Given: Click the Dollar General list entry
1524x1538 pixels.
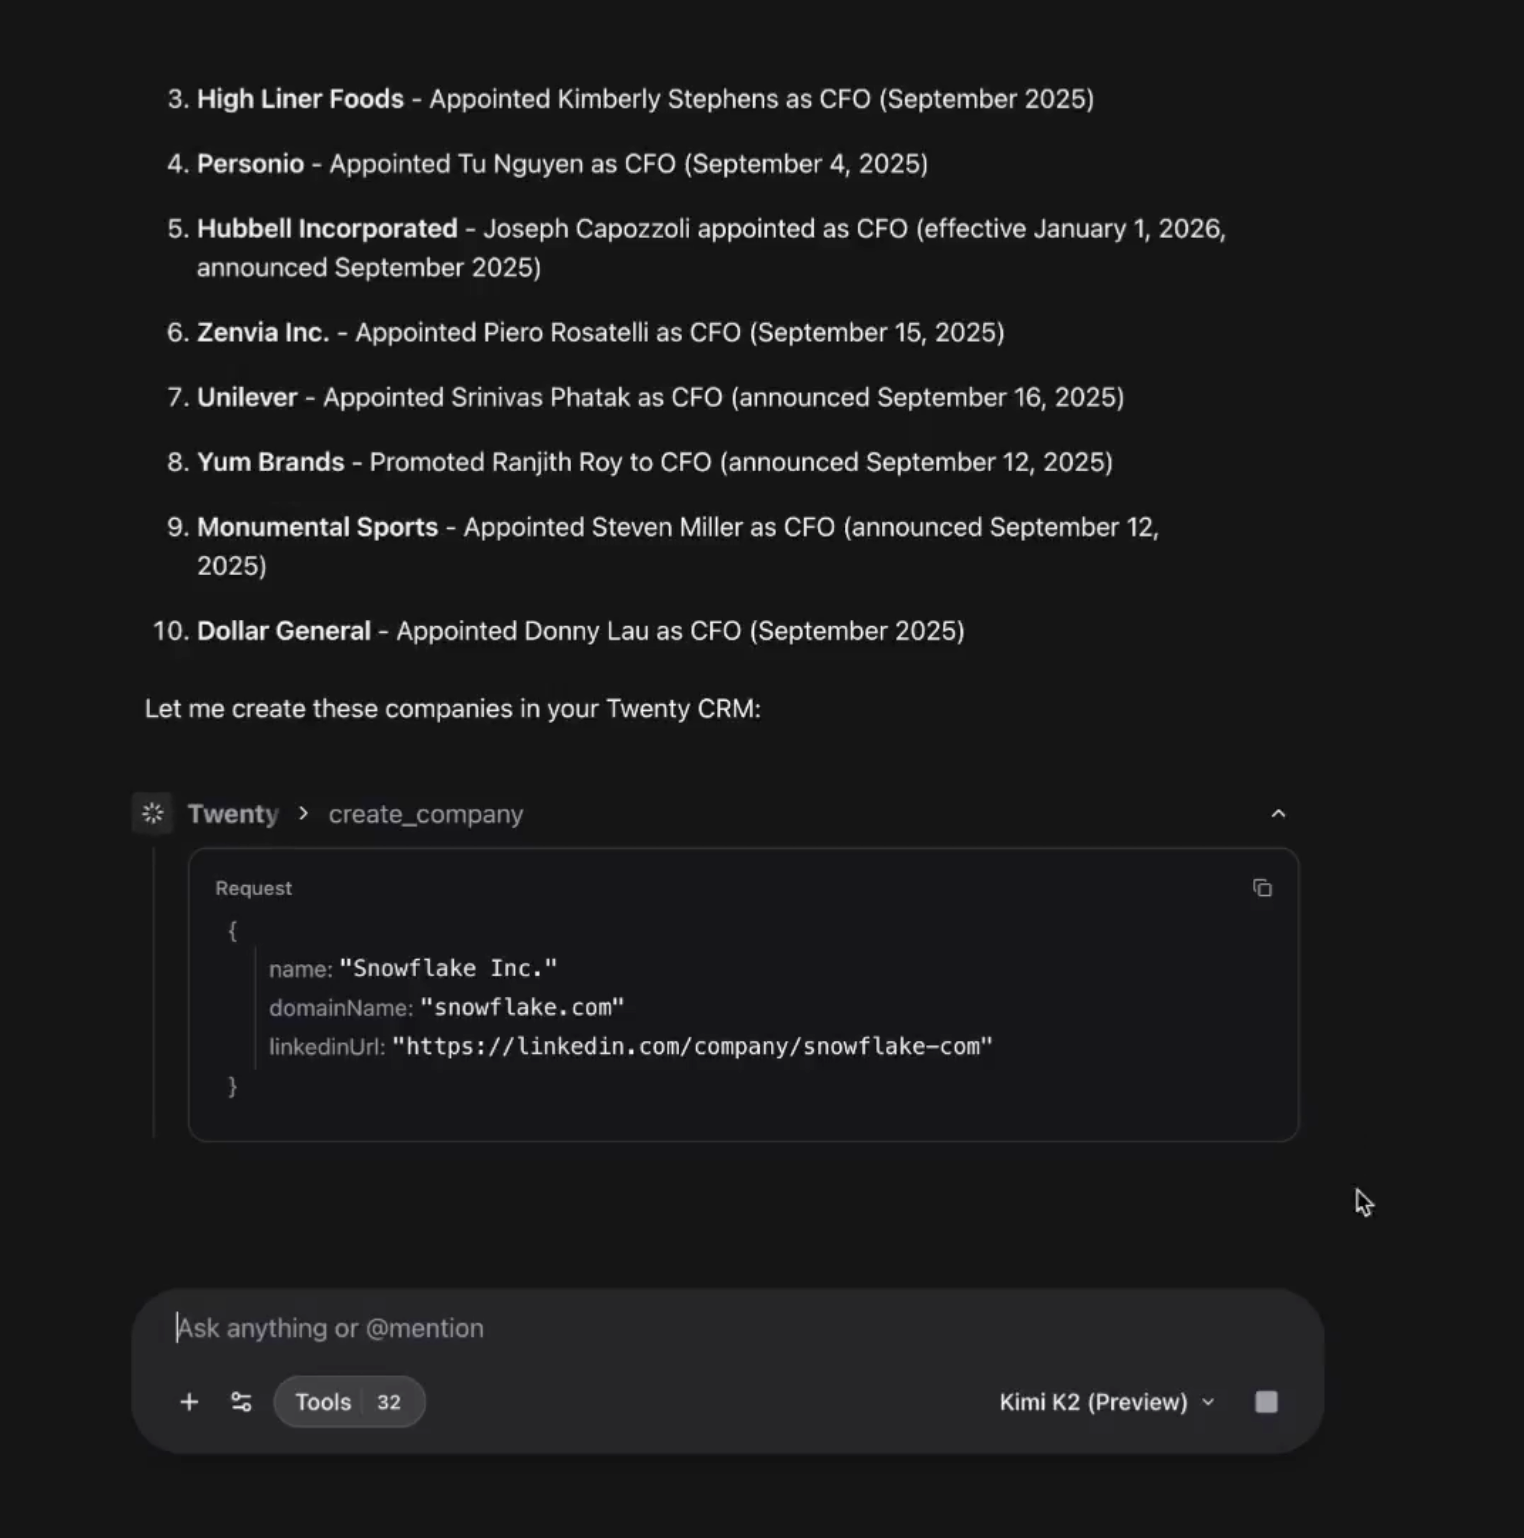Looking at the screenshot, I should pyautogui.click(x=581, y=631).
